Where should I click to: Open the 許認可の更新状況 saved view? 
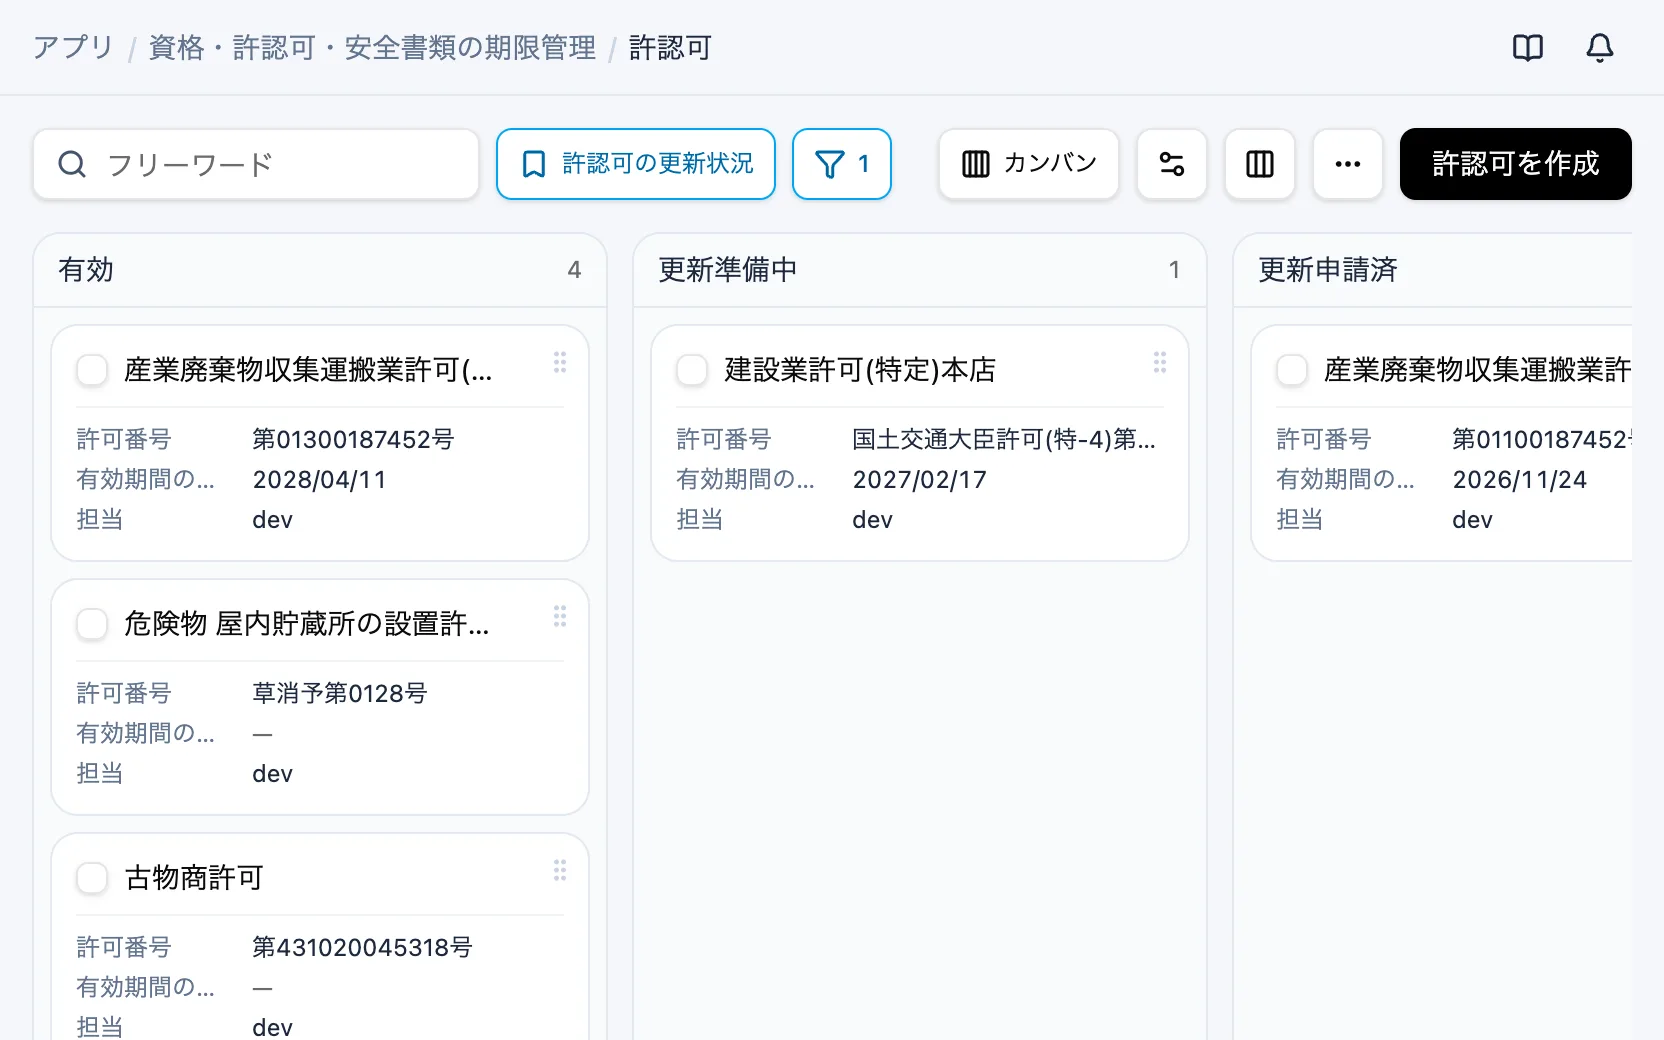636,164
